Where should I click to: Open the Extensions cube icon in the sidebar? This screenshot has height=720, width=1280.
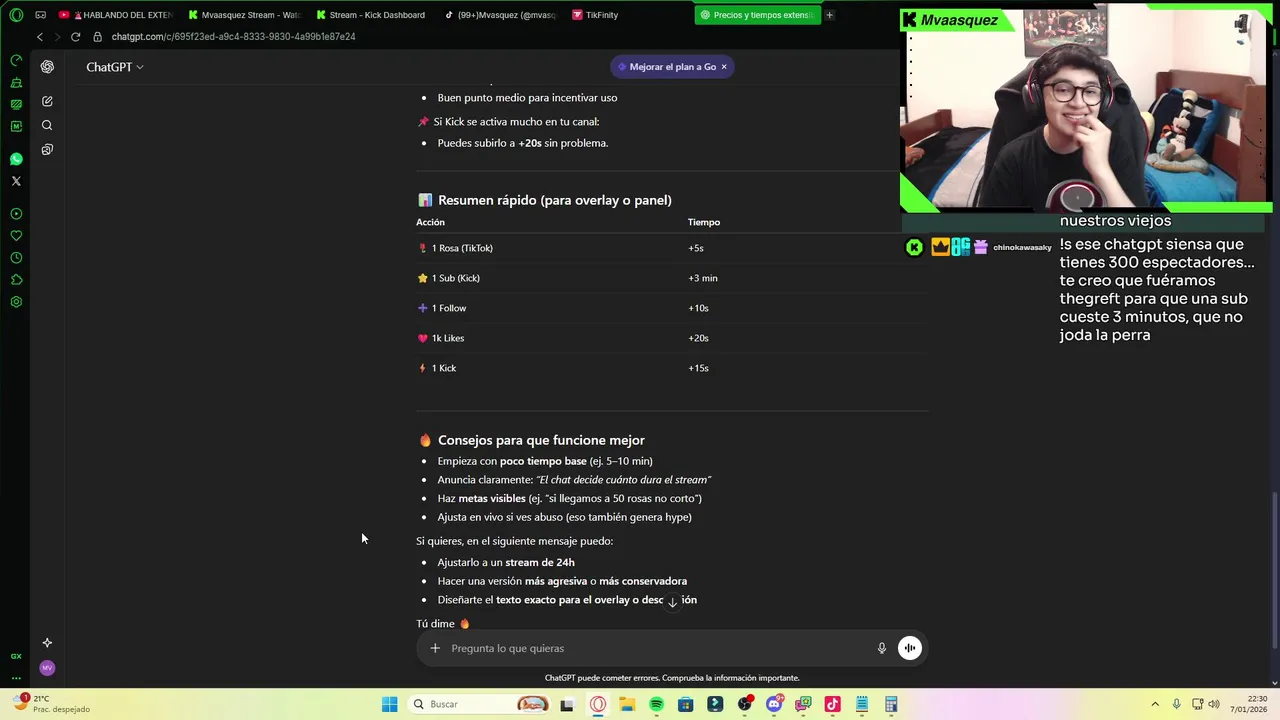(16, 280)
